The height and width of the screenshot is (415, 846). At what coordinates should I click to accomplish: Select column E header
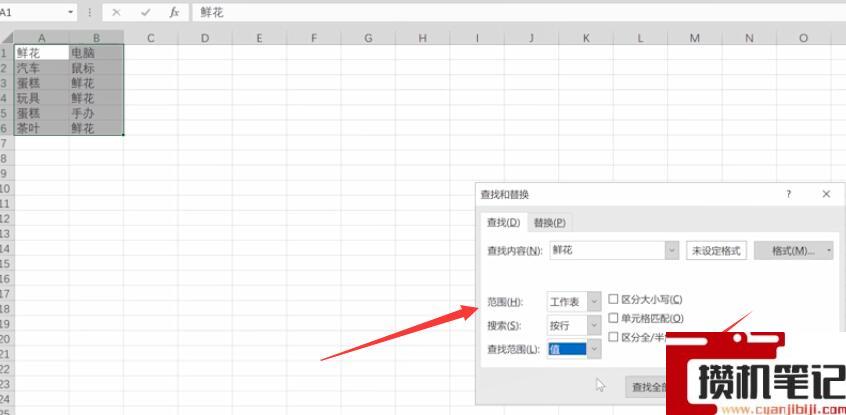[x=260, y=38]
